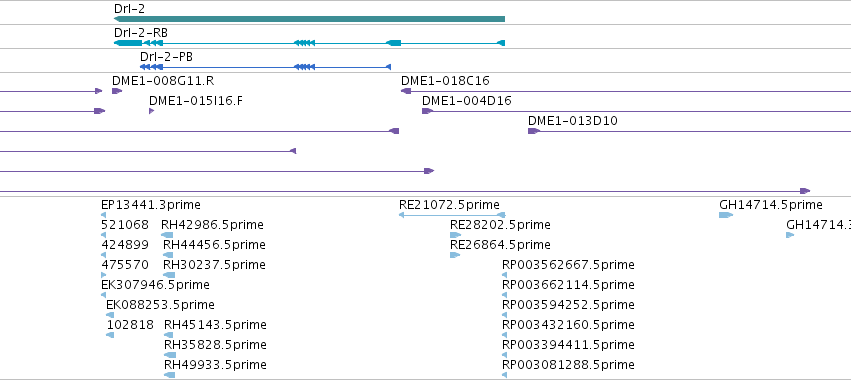
Task: Click the EK307946.5prime label
Action: click(x=155, y=284)
